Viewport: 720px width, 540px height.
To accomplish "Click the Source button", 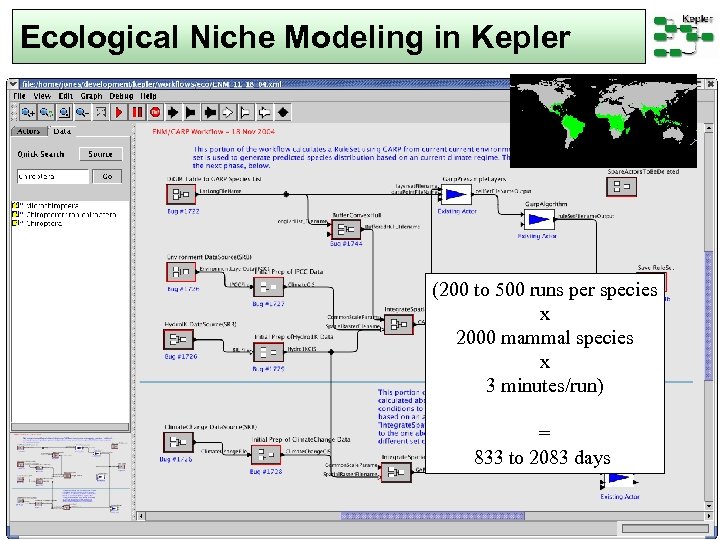I will [101, 154].
